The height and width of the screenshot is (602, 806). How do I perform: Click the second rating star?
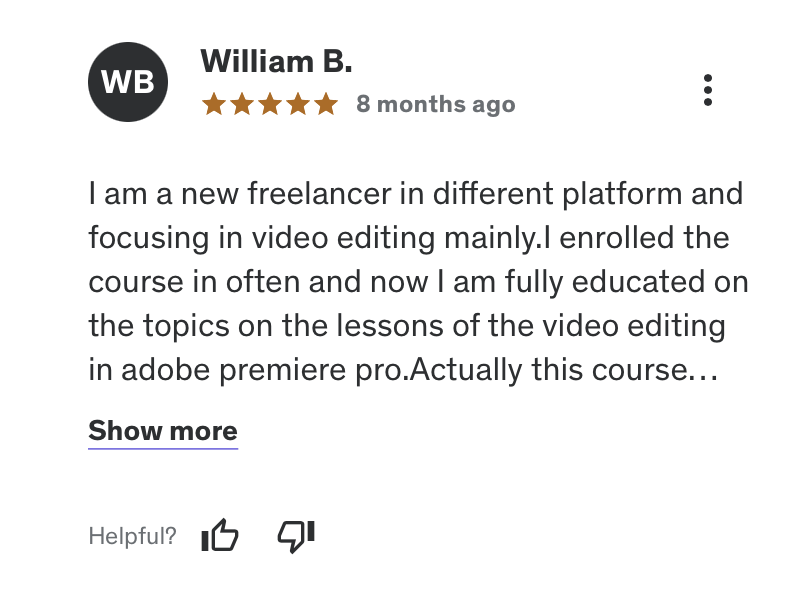(x=242, y=104)
